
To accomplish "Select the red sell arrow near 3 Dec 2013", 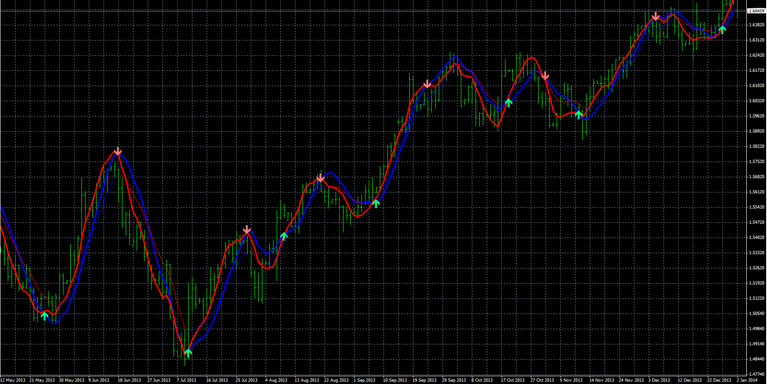I will (655, 17).
